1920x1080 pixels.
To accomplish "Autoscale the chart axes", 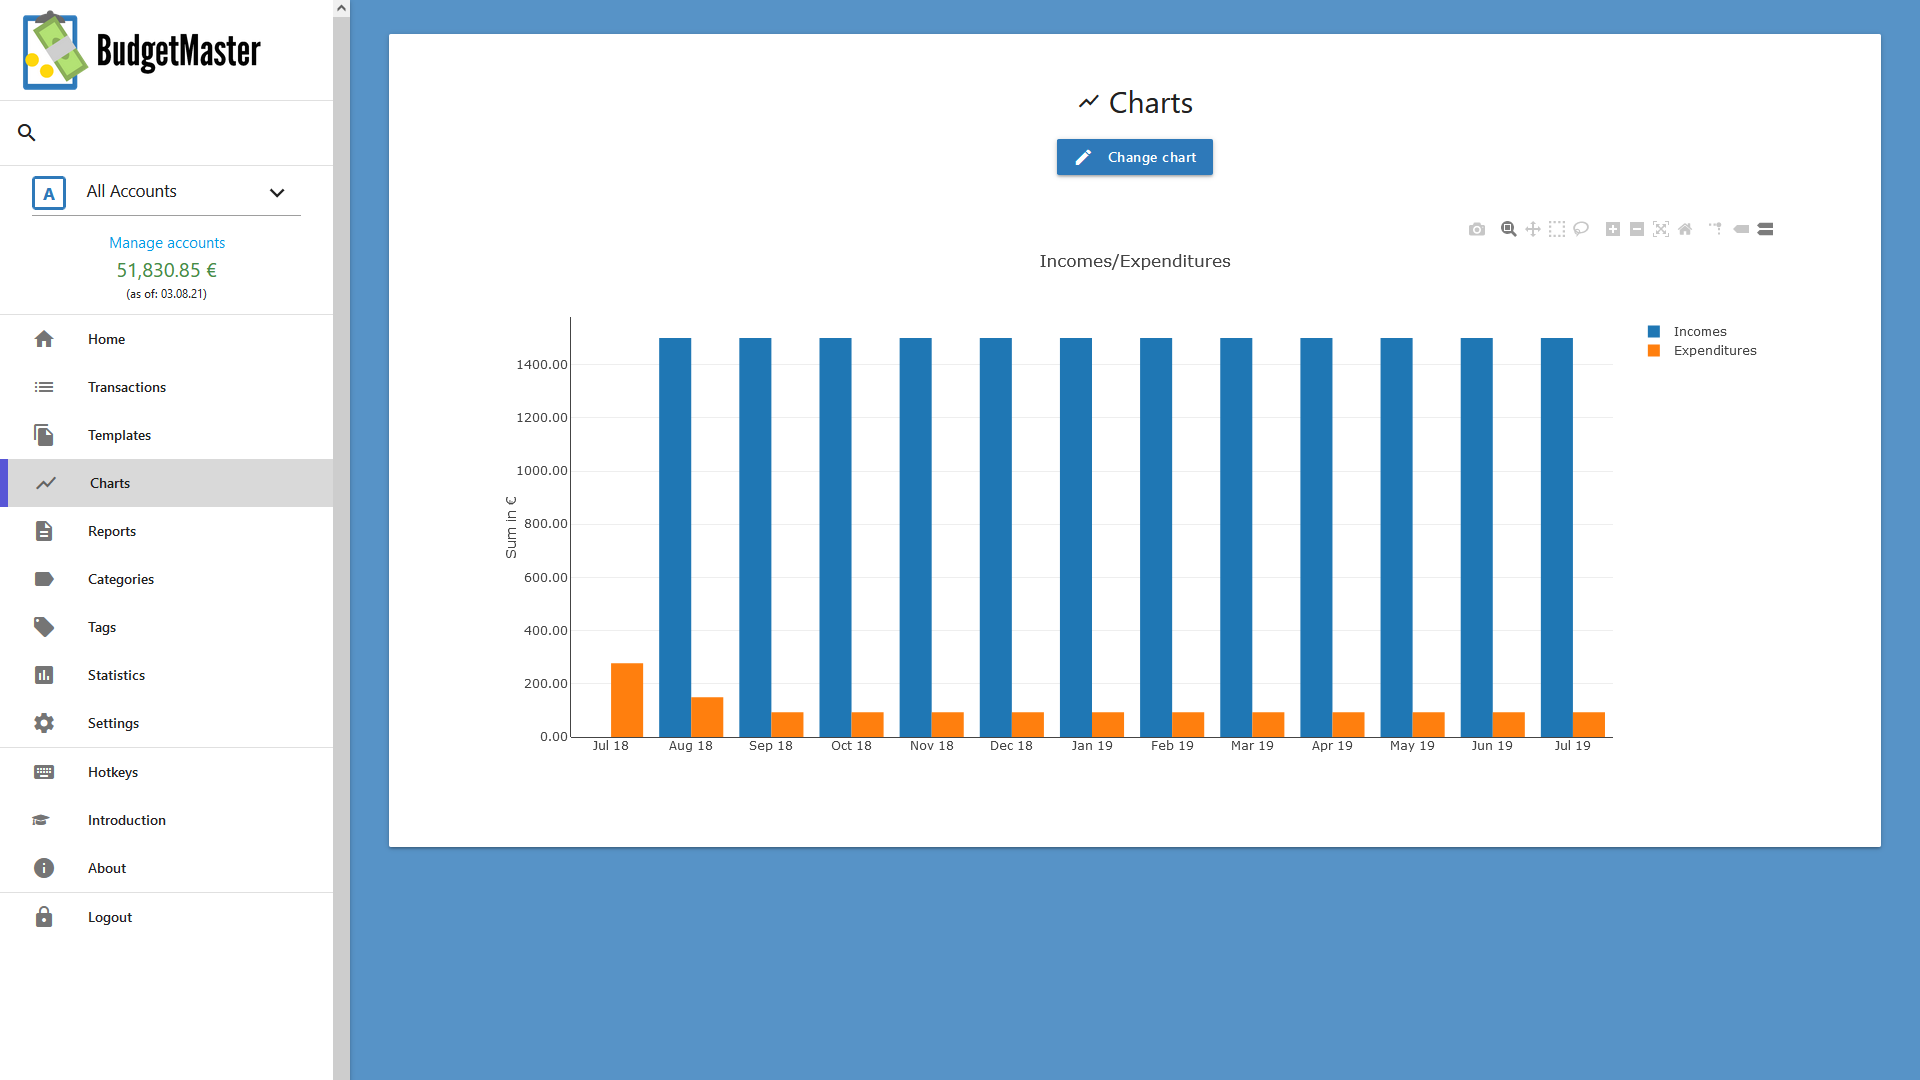I will 1661,229.
